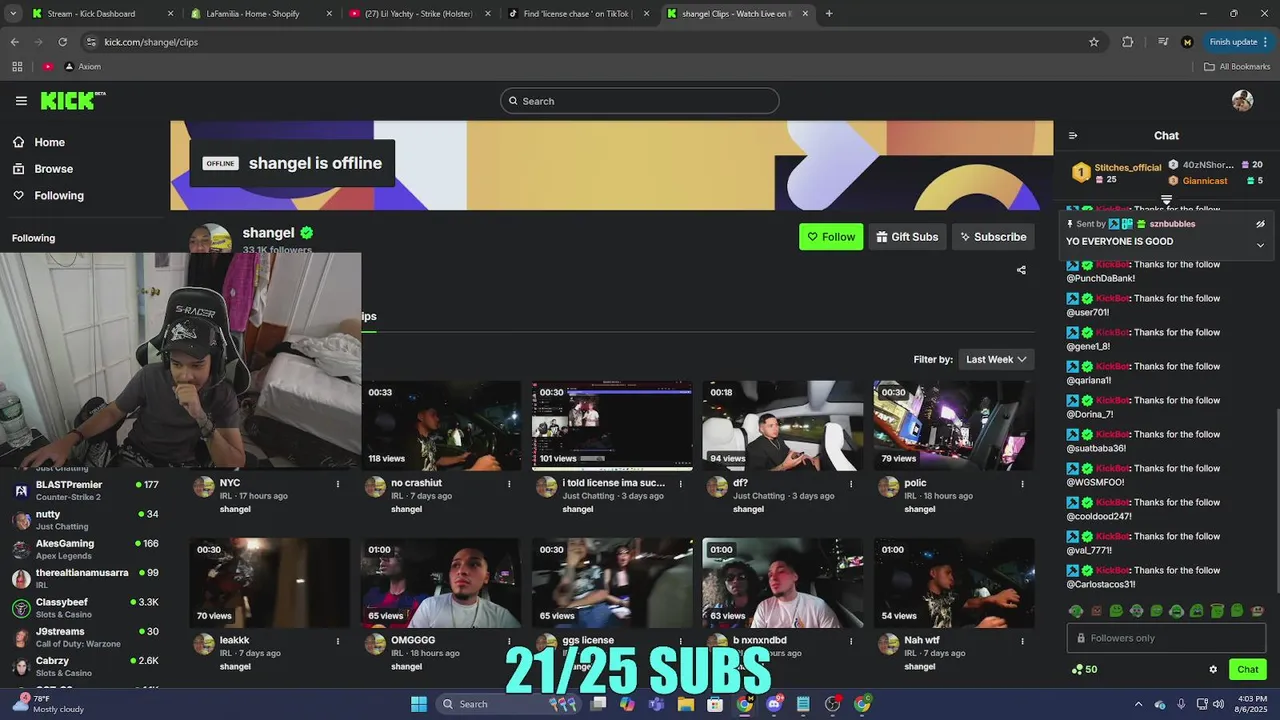Open J9streams channel in Following list
Viewport: 1280px width, 720px height.
85,637
